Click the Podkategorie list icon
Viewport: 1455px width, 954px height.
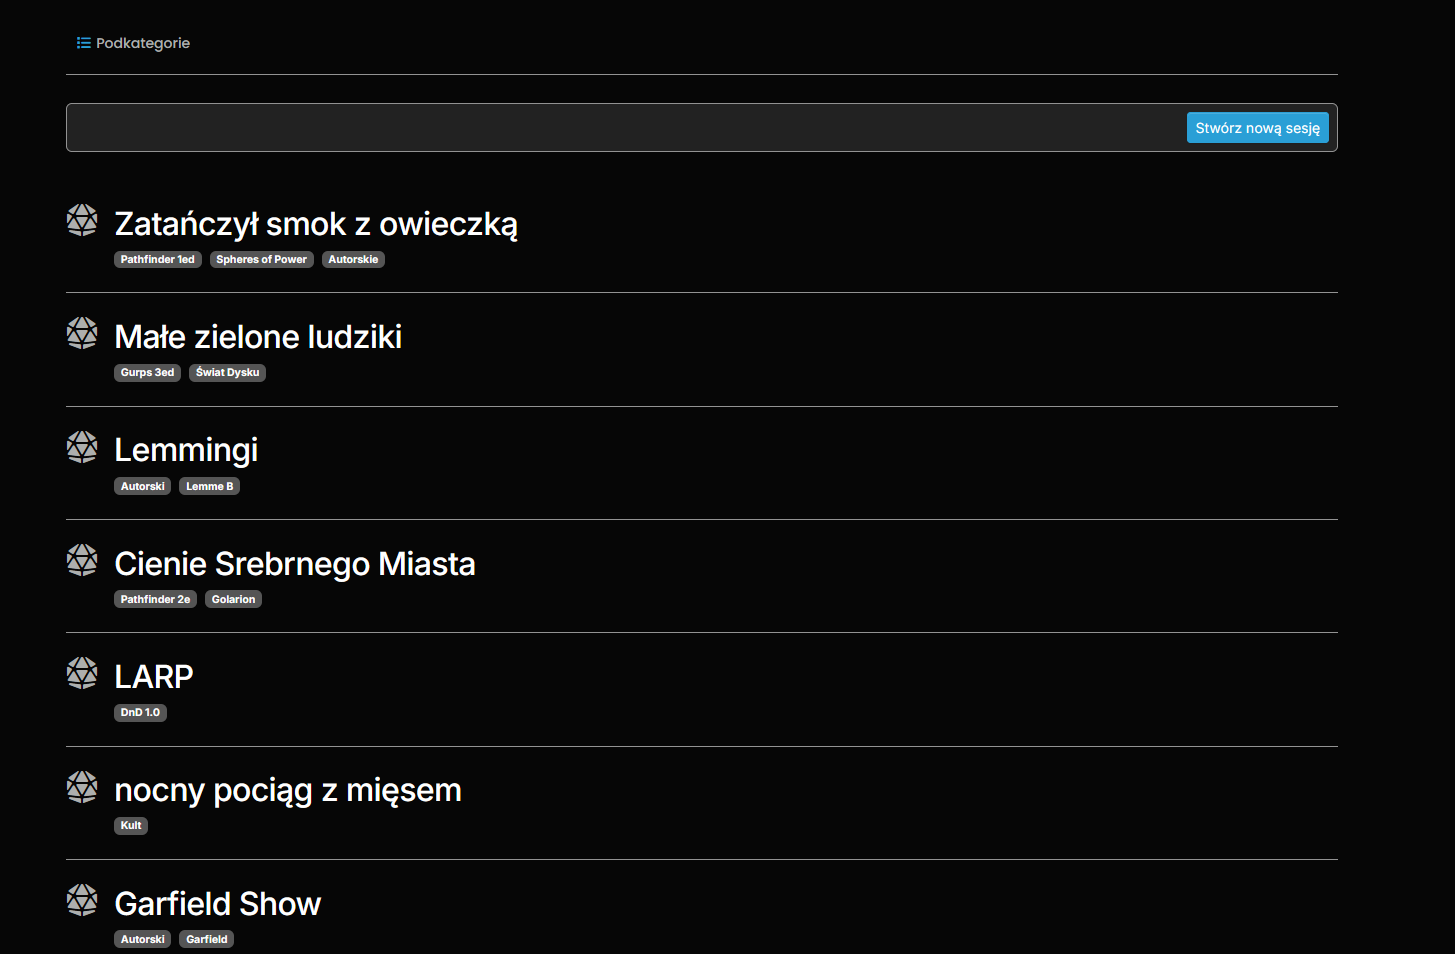pyautogui.click(x=84, y=43)
